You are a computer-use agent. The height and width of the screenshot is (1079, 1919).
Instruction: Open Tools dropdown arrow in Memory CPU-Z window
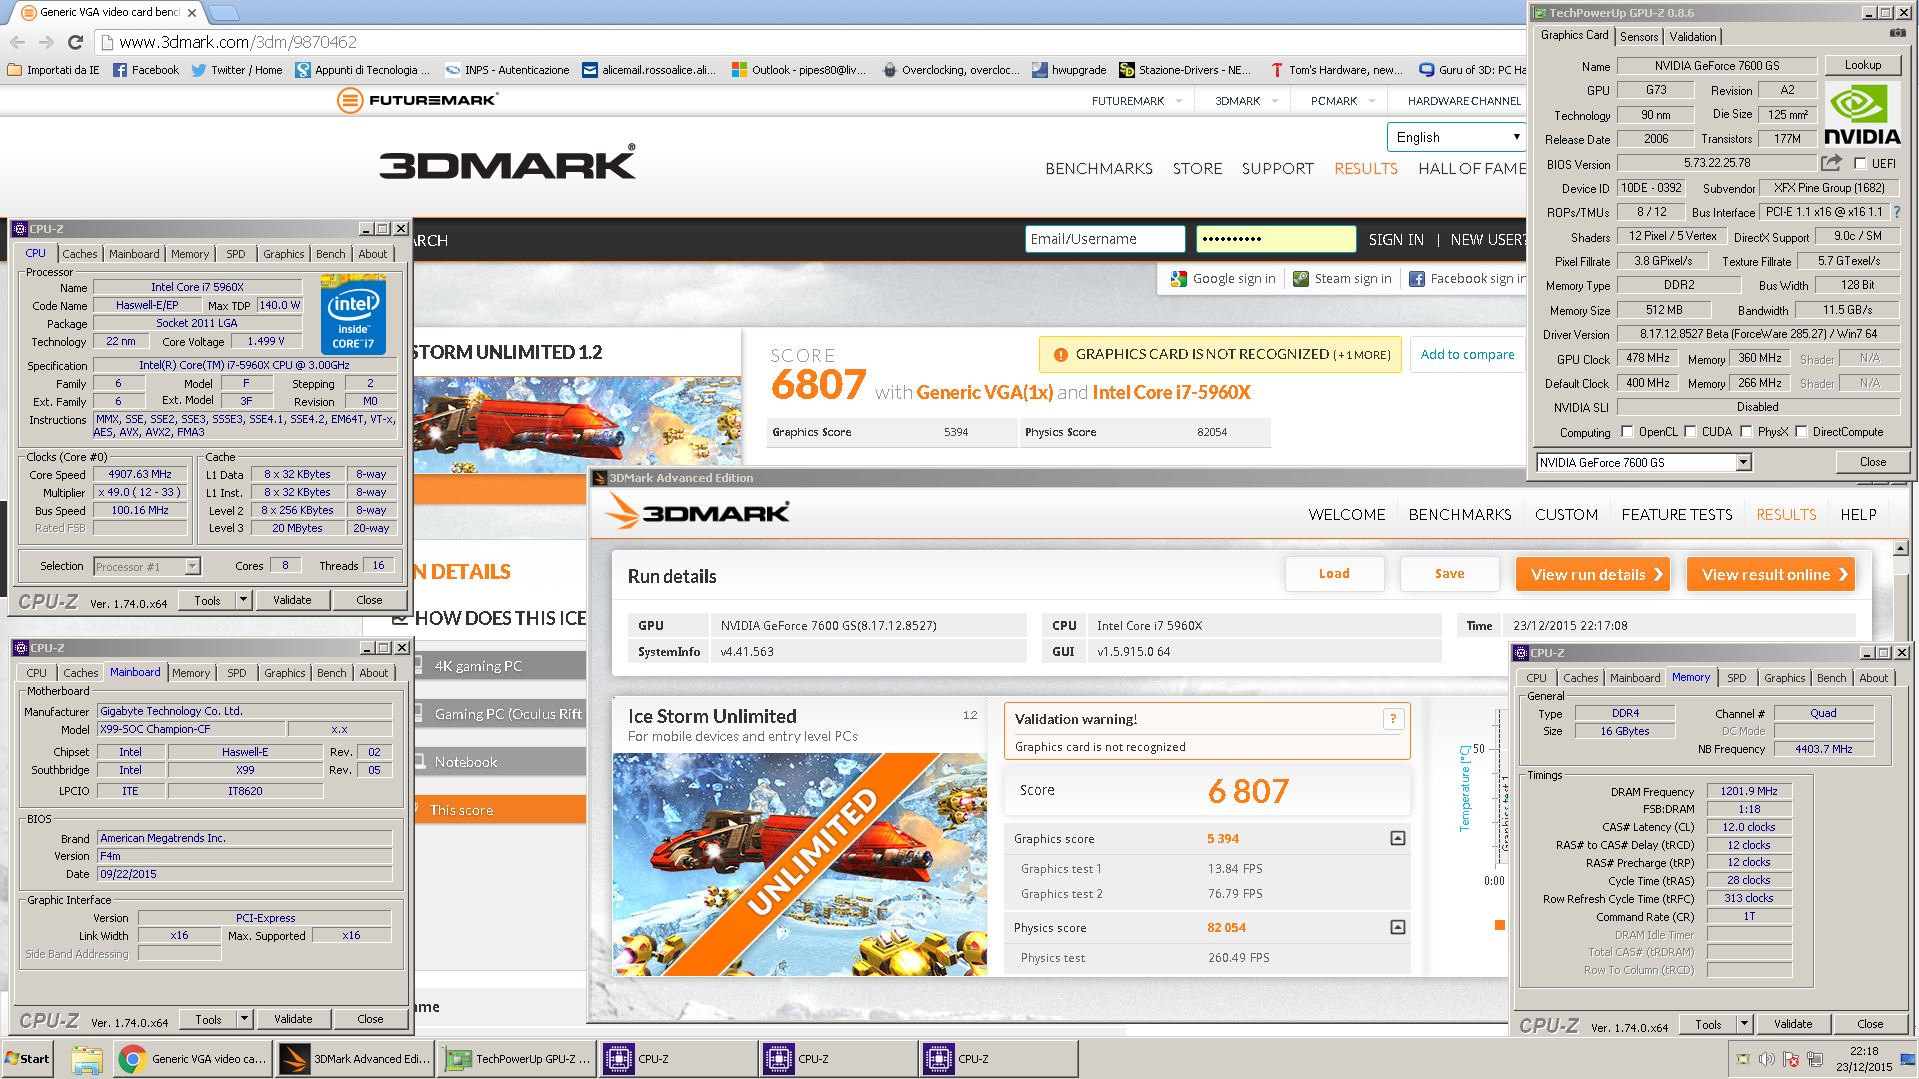[1744, 1024]
